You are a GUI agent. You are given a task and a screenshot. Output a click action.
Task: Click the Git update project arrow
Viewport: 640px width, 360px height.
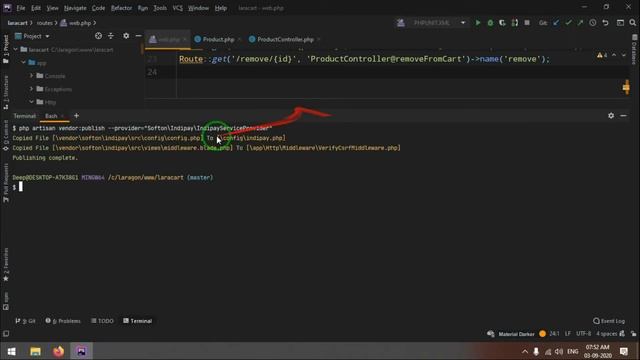click(556, 23)
